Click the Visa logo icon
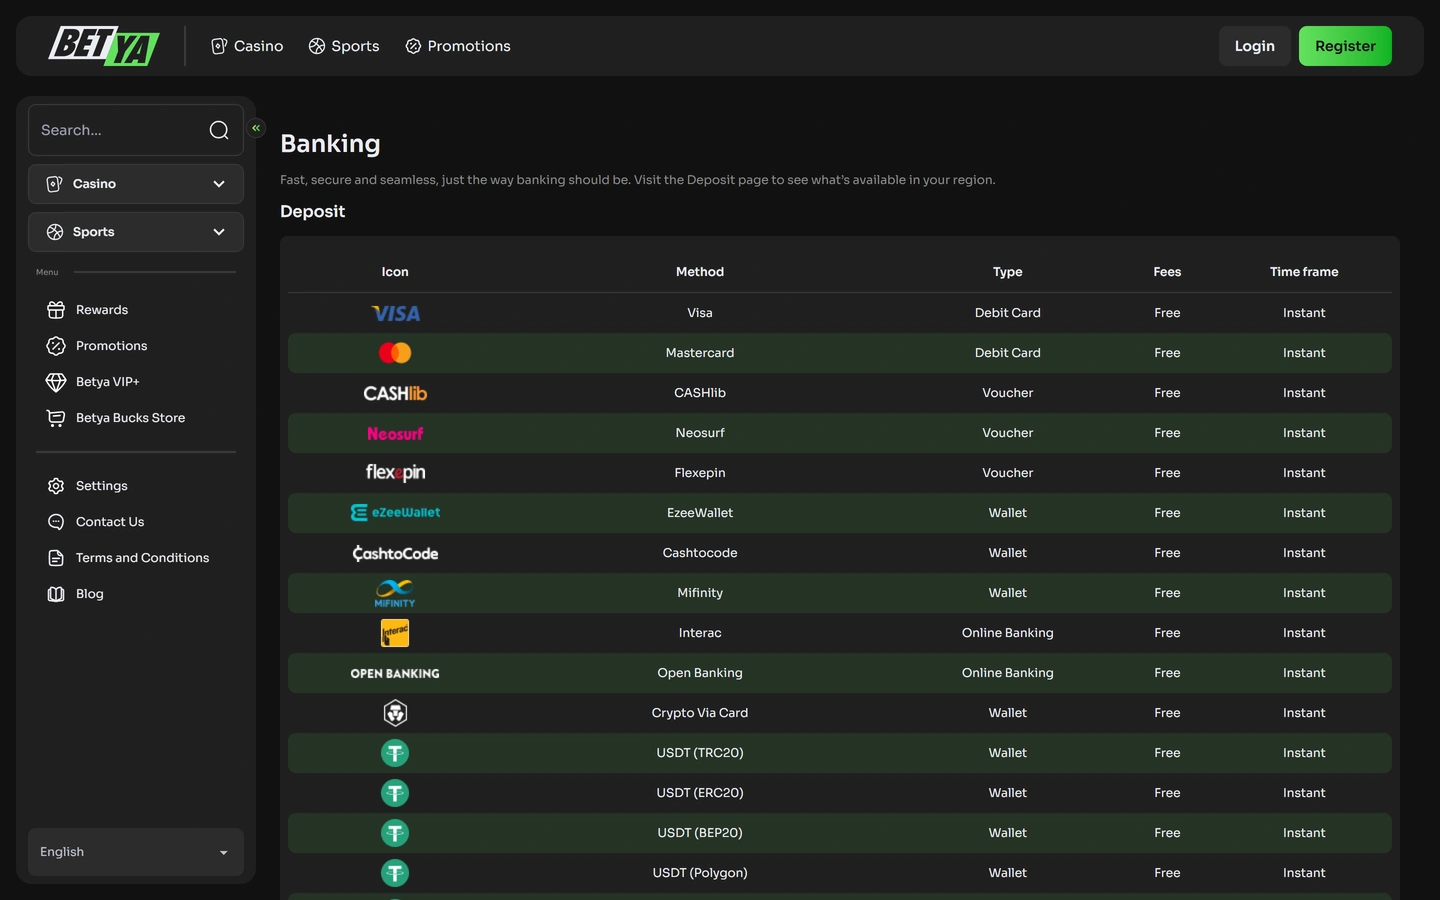Screen dimensions: 1440x900 [395, 313]
